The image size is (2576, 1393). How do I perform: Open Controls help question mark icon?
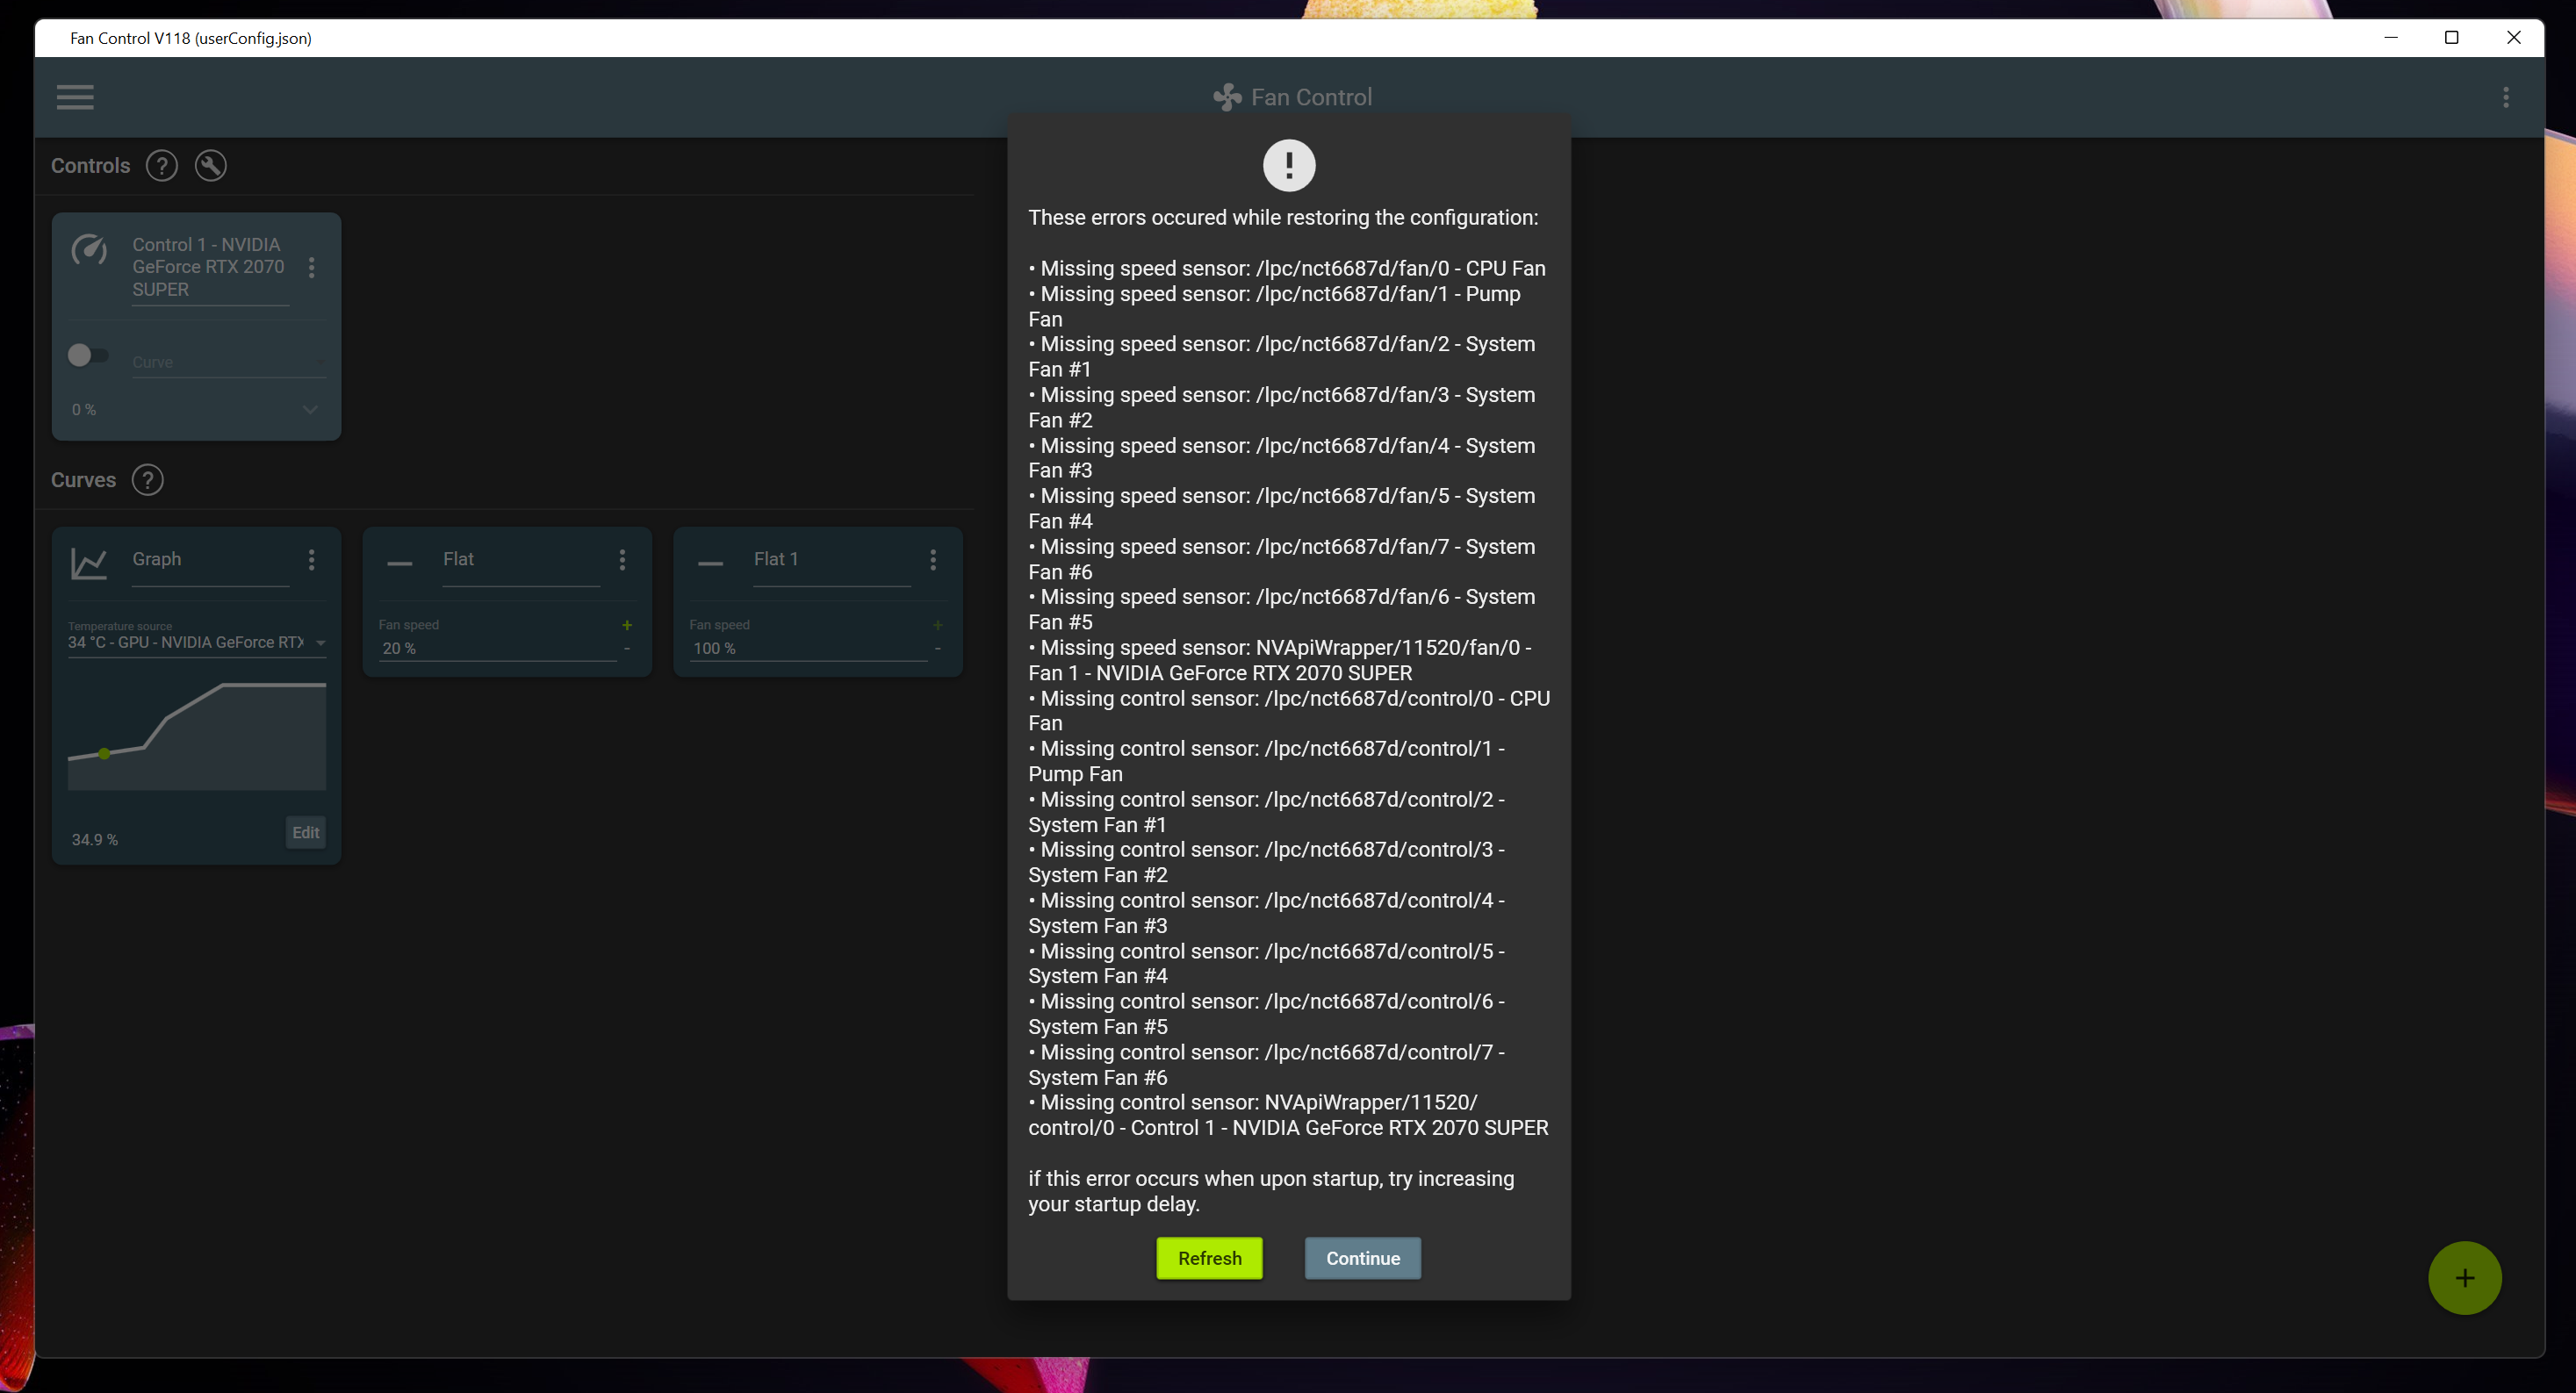(162, 165)
